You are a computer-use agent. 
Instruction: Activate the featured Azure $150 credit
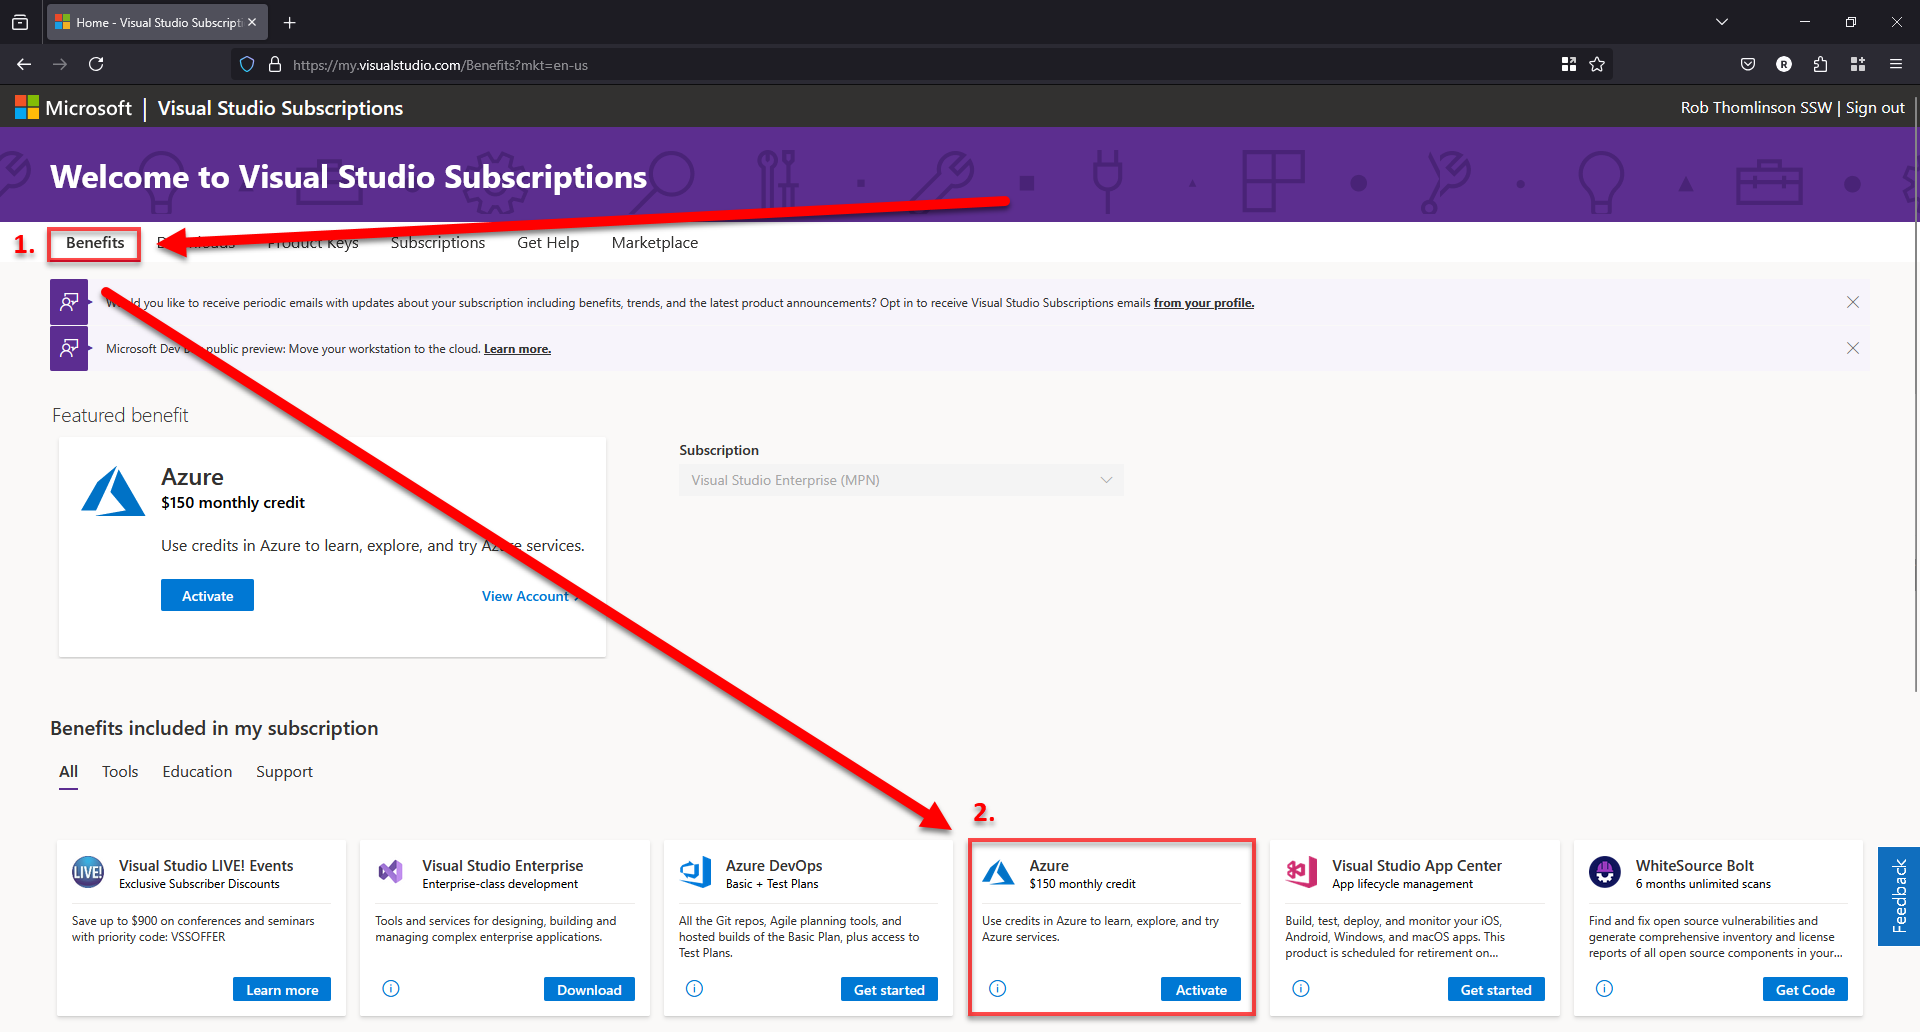[x=207, y=595]
